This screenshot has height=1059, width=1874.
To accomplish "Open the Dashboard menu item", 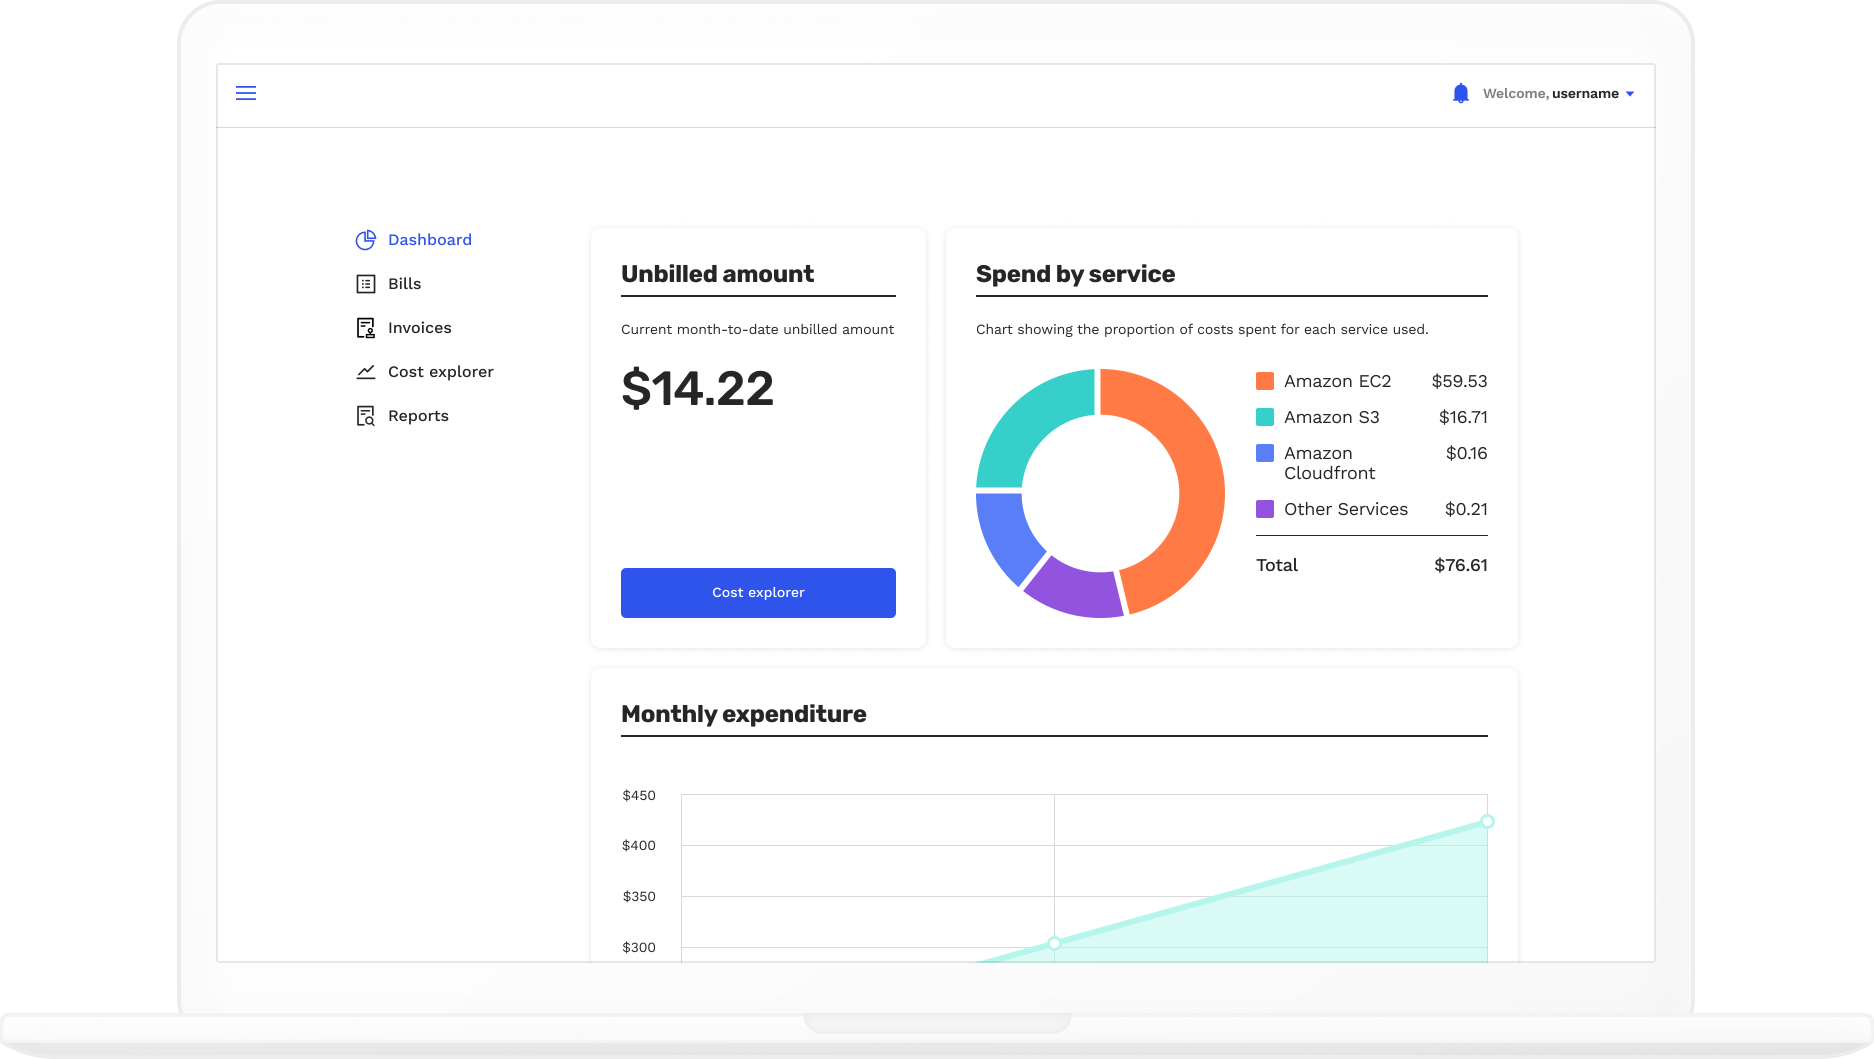I will click(x=430, y=240).
